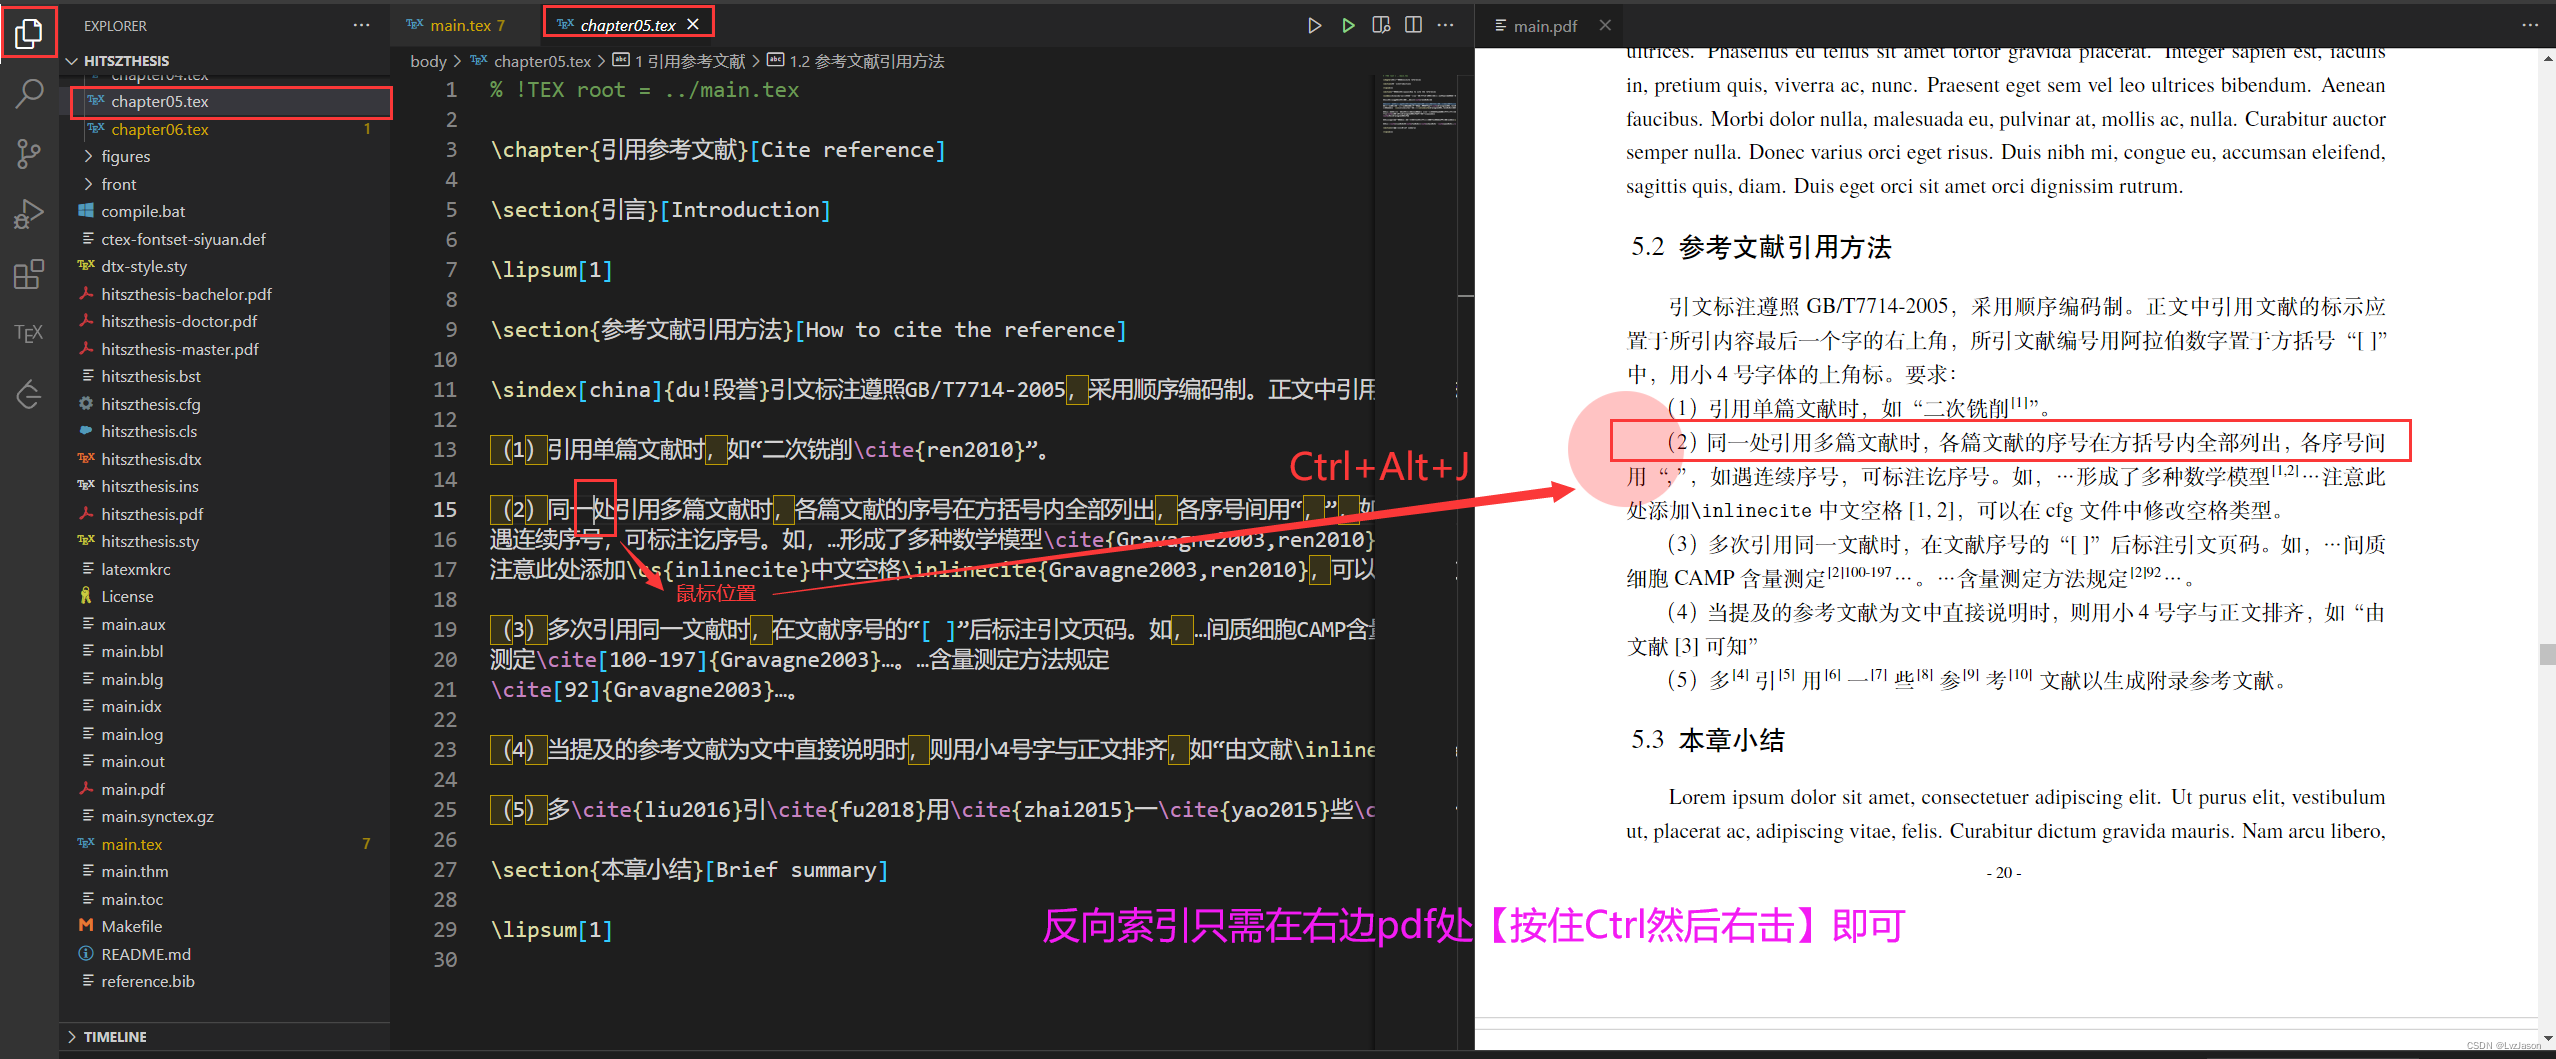Screen dimensions: 2556x1059
Task: Switch to the main.tex tab
Action: pos(459,24)
